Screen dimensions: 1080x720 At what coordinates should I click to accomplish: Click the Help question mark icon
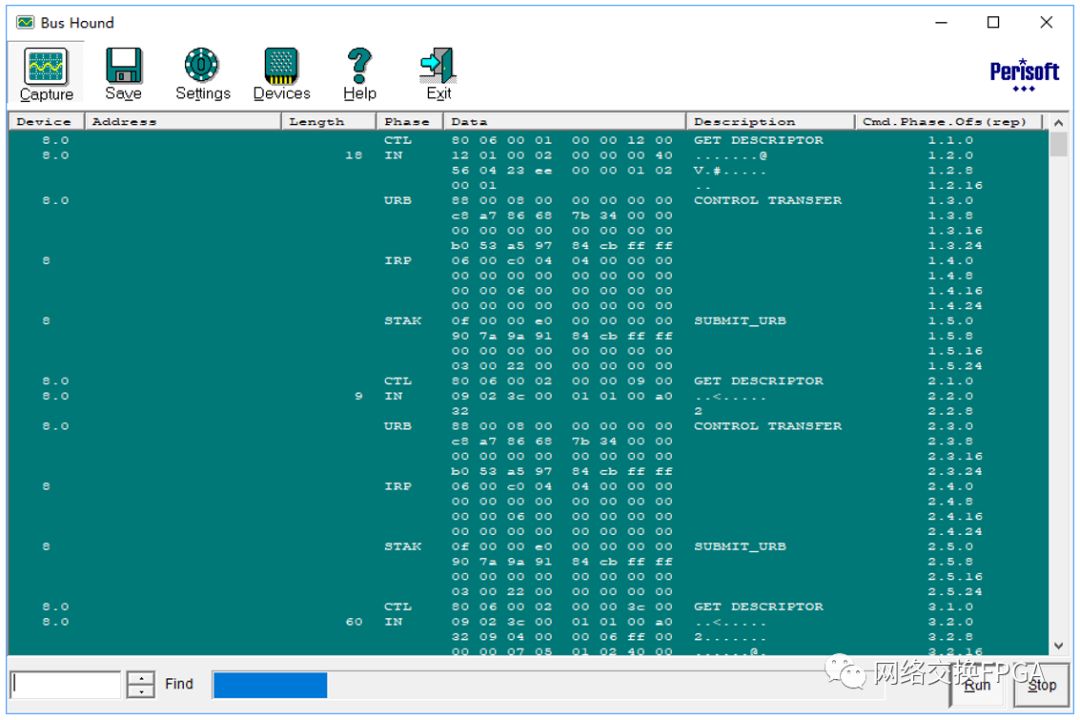point(360,65)
